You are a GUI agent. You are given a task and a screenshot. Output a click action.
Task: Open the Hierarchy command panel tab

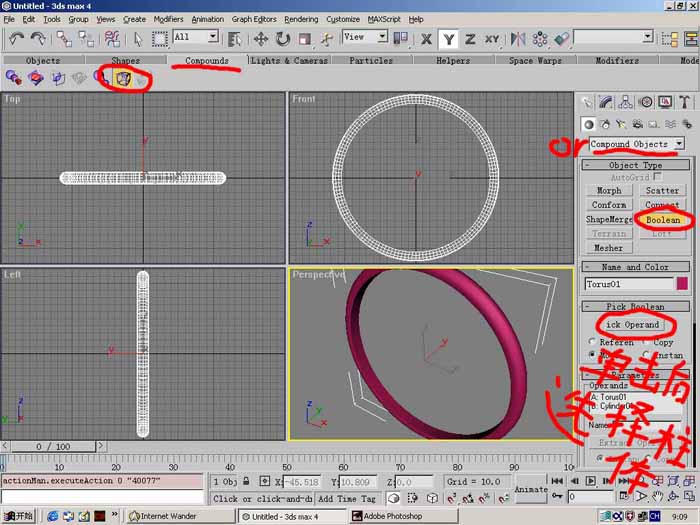click(625, 102)
